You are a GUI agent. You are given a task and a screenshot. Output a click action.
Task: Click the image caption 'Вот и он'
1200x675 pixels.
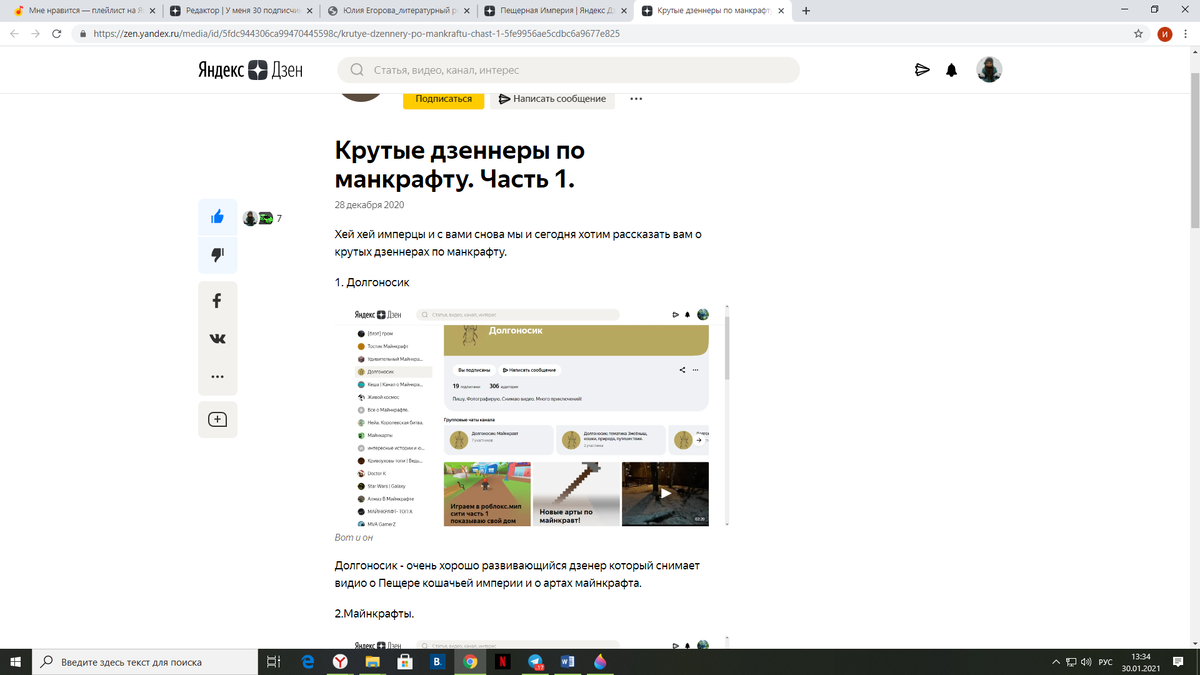(354, 538)
